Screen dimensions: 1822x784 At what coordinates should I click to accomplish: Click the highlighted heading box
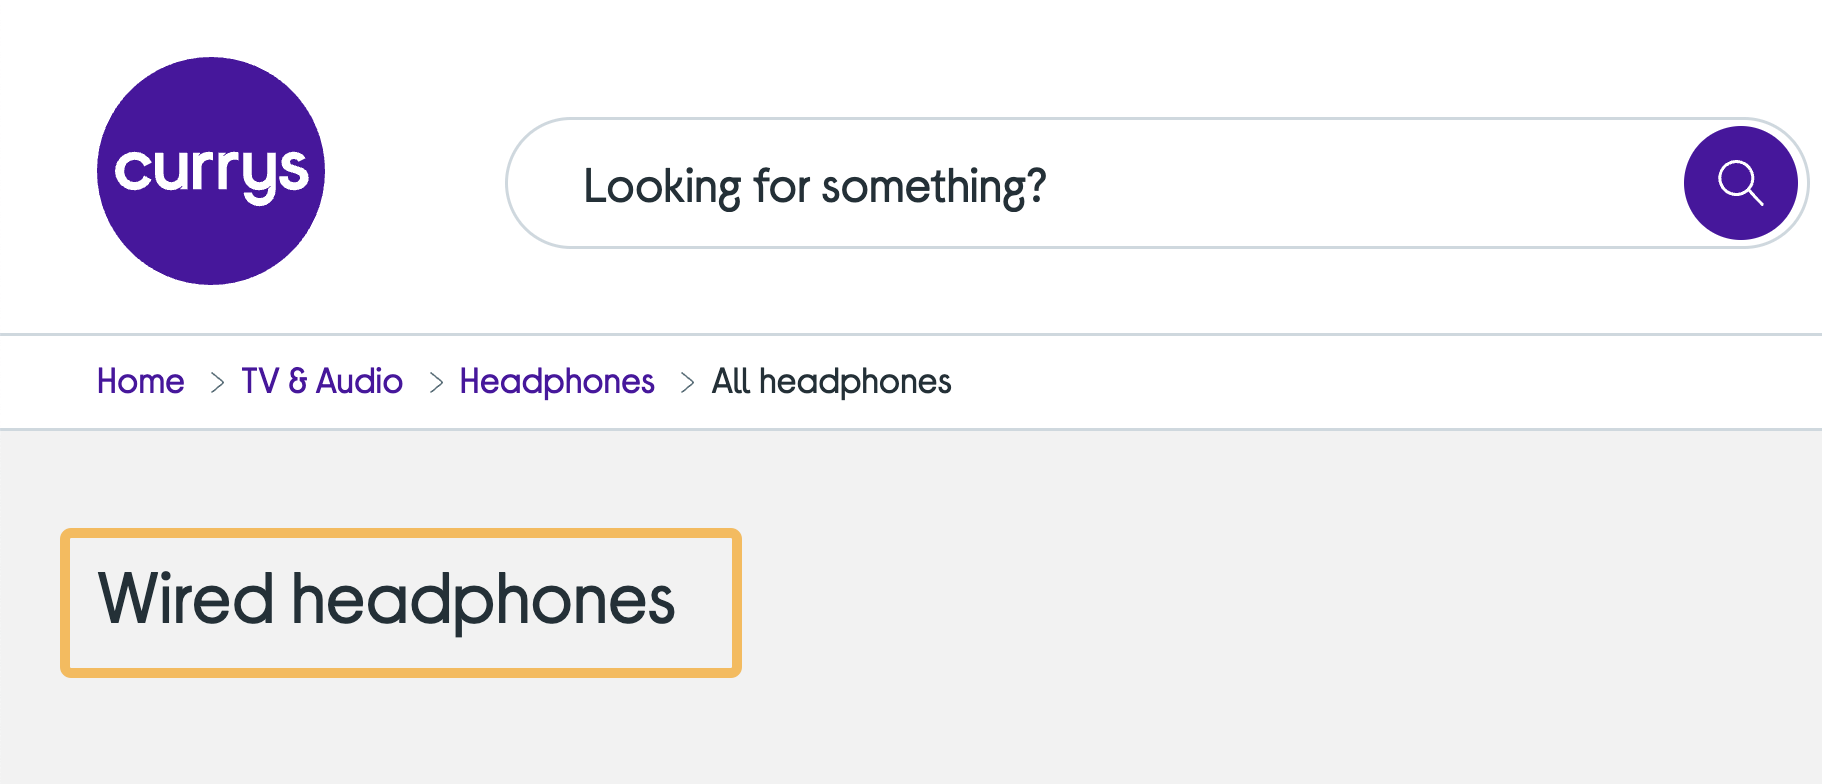400,601
